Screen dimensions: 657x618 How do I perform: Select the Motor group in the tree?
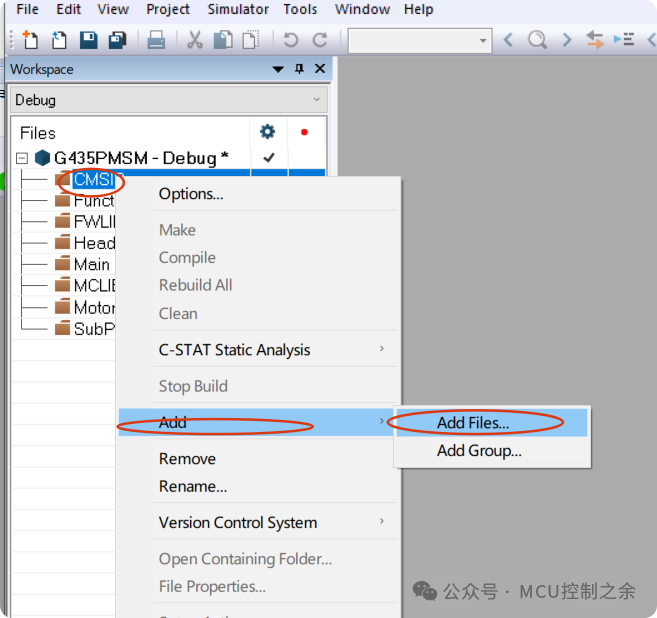94,308
